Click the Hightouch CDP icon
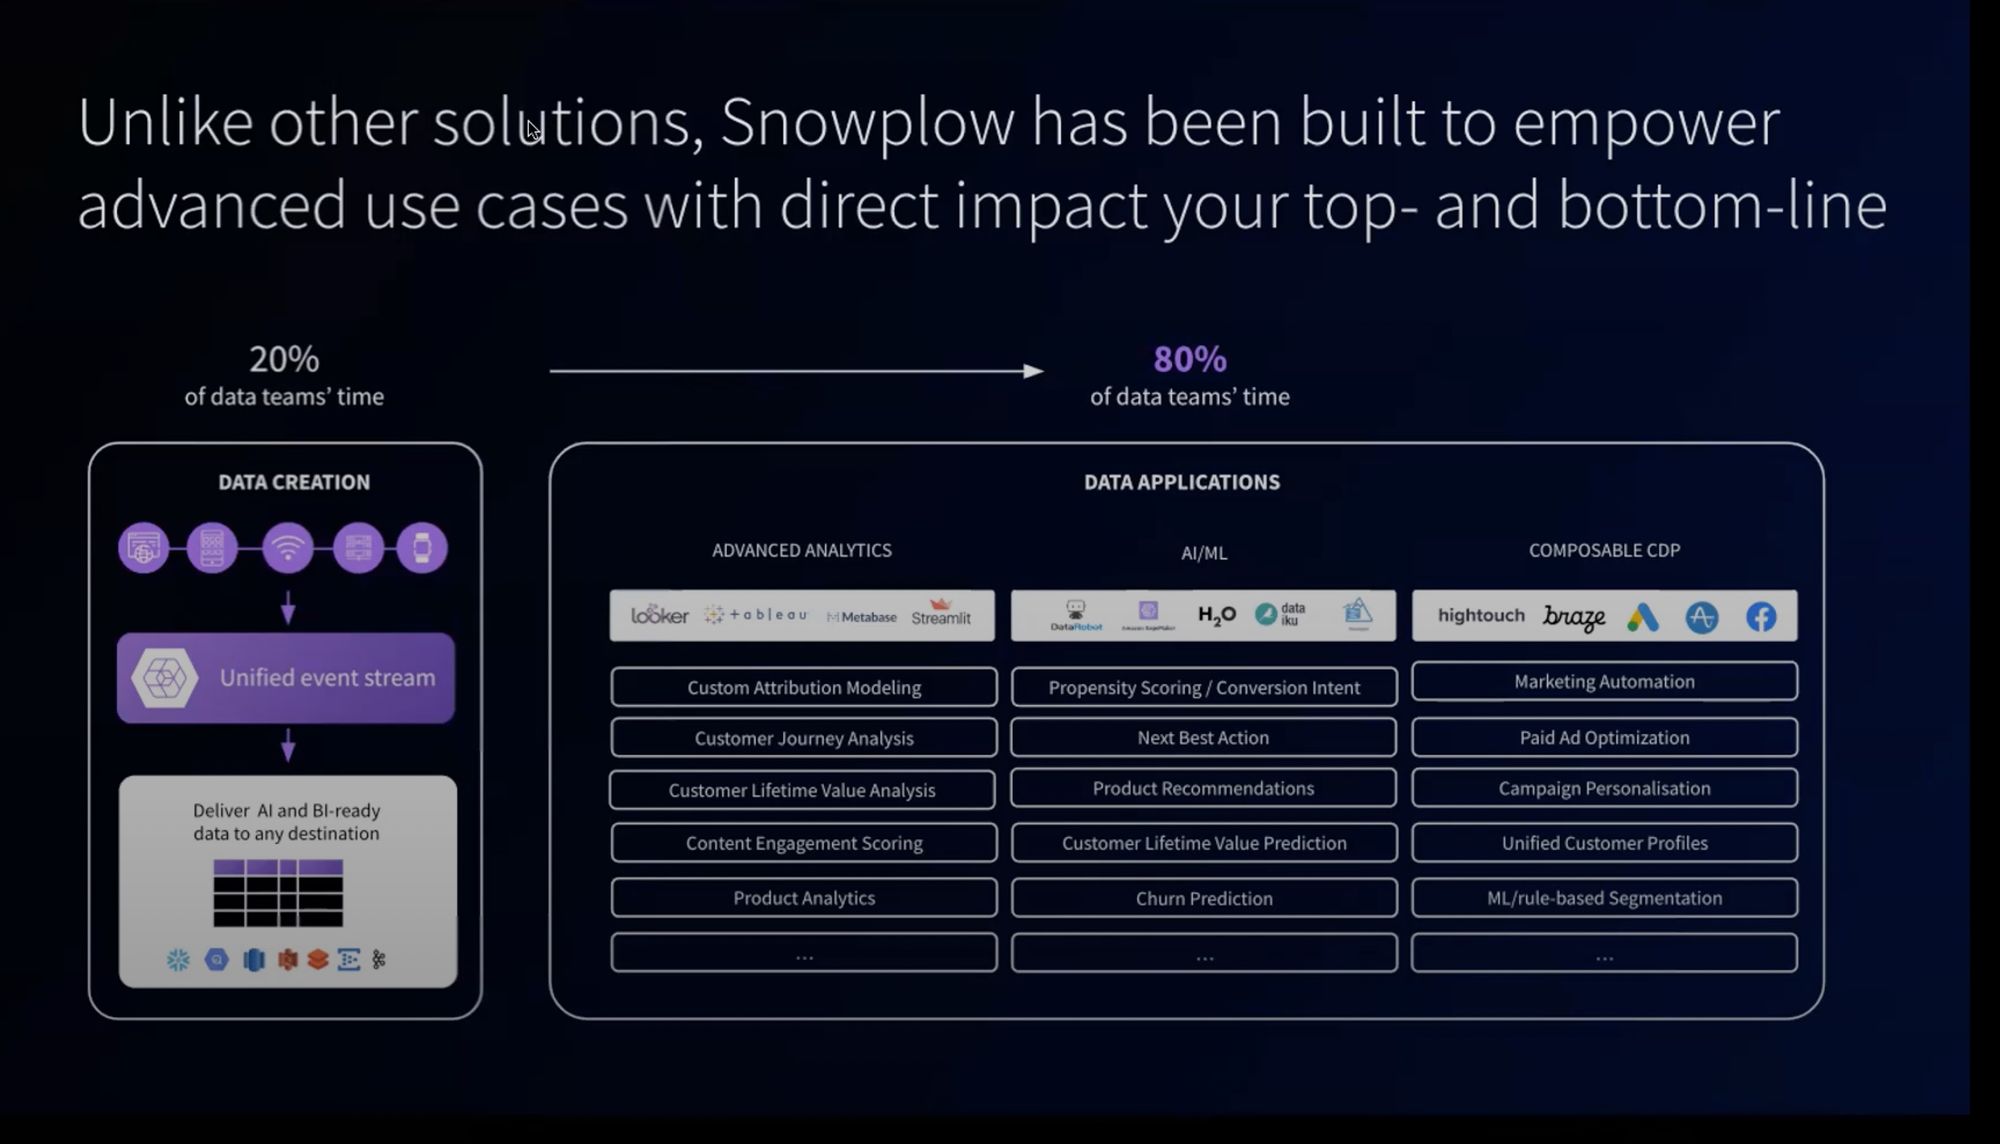 [x=1479, y=615]
